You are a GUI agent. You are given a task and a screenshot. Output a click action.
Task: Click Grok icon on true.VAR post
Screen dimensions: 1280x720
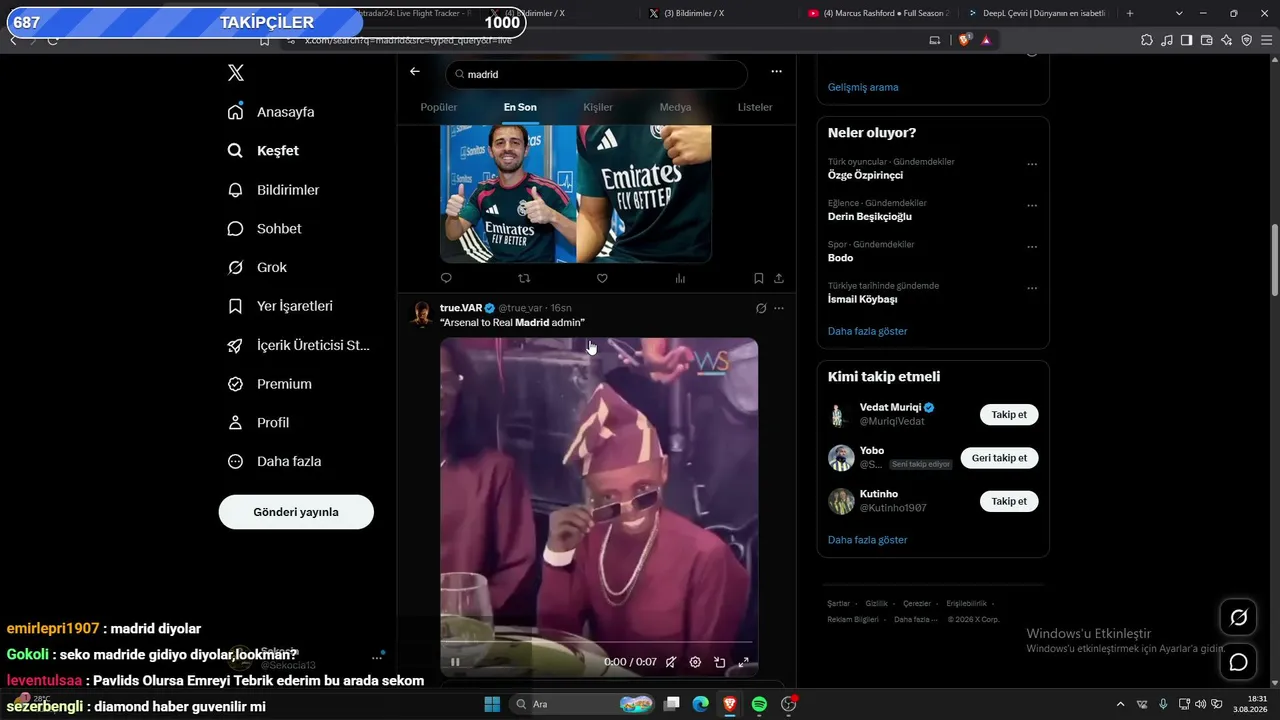pyautogui.click(x=761, y=308)
